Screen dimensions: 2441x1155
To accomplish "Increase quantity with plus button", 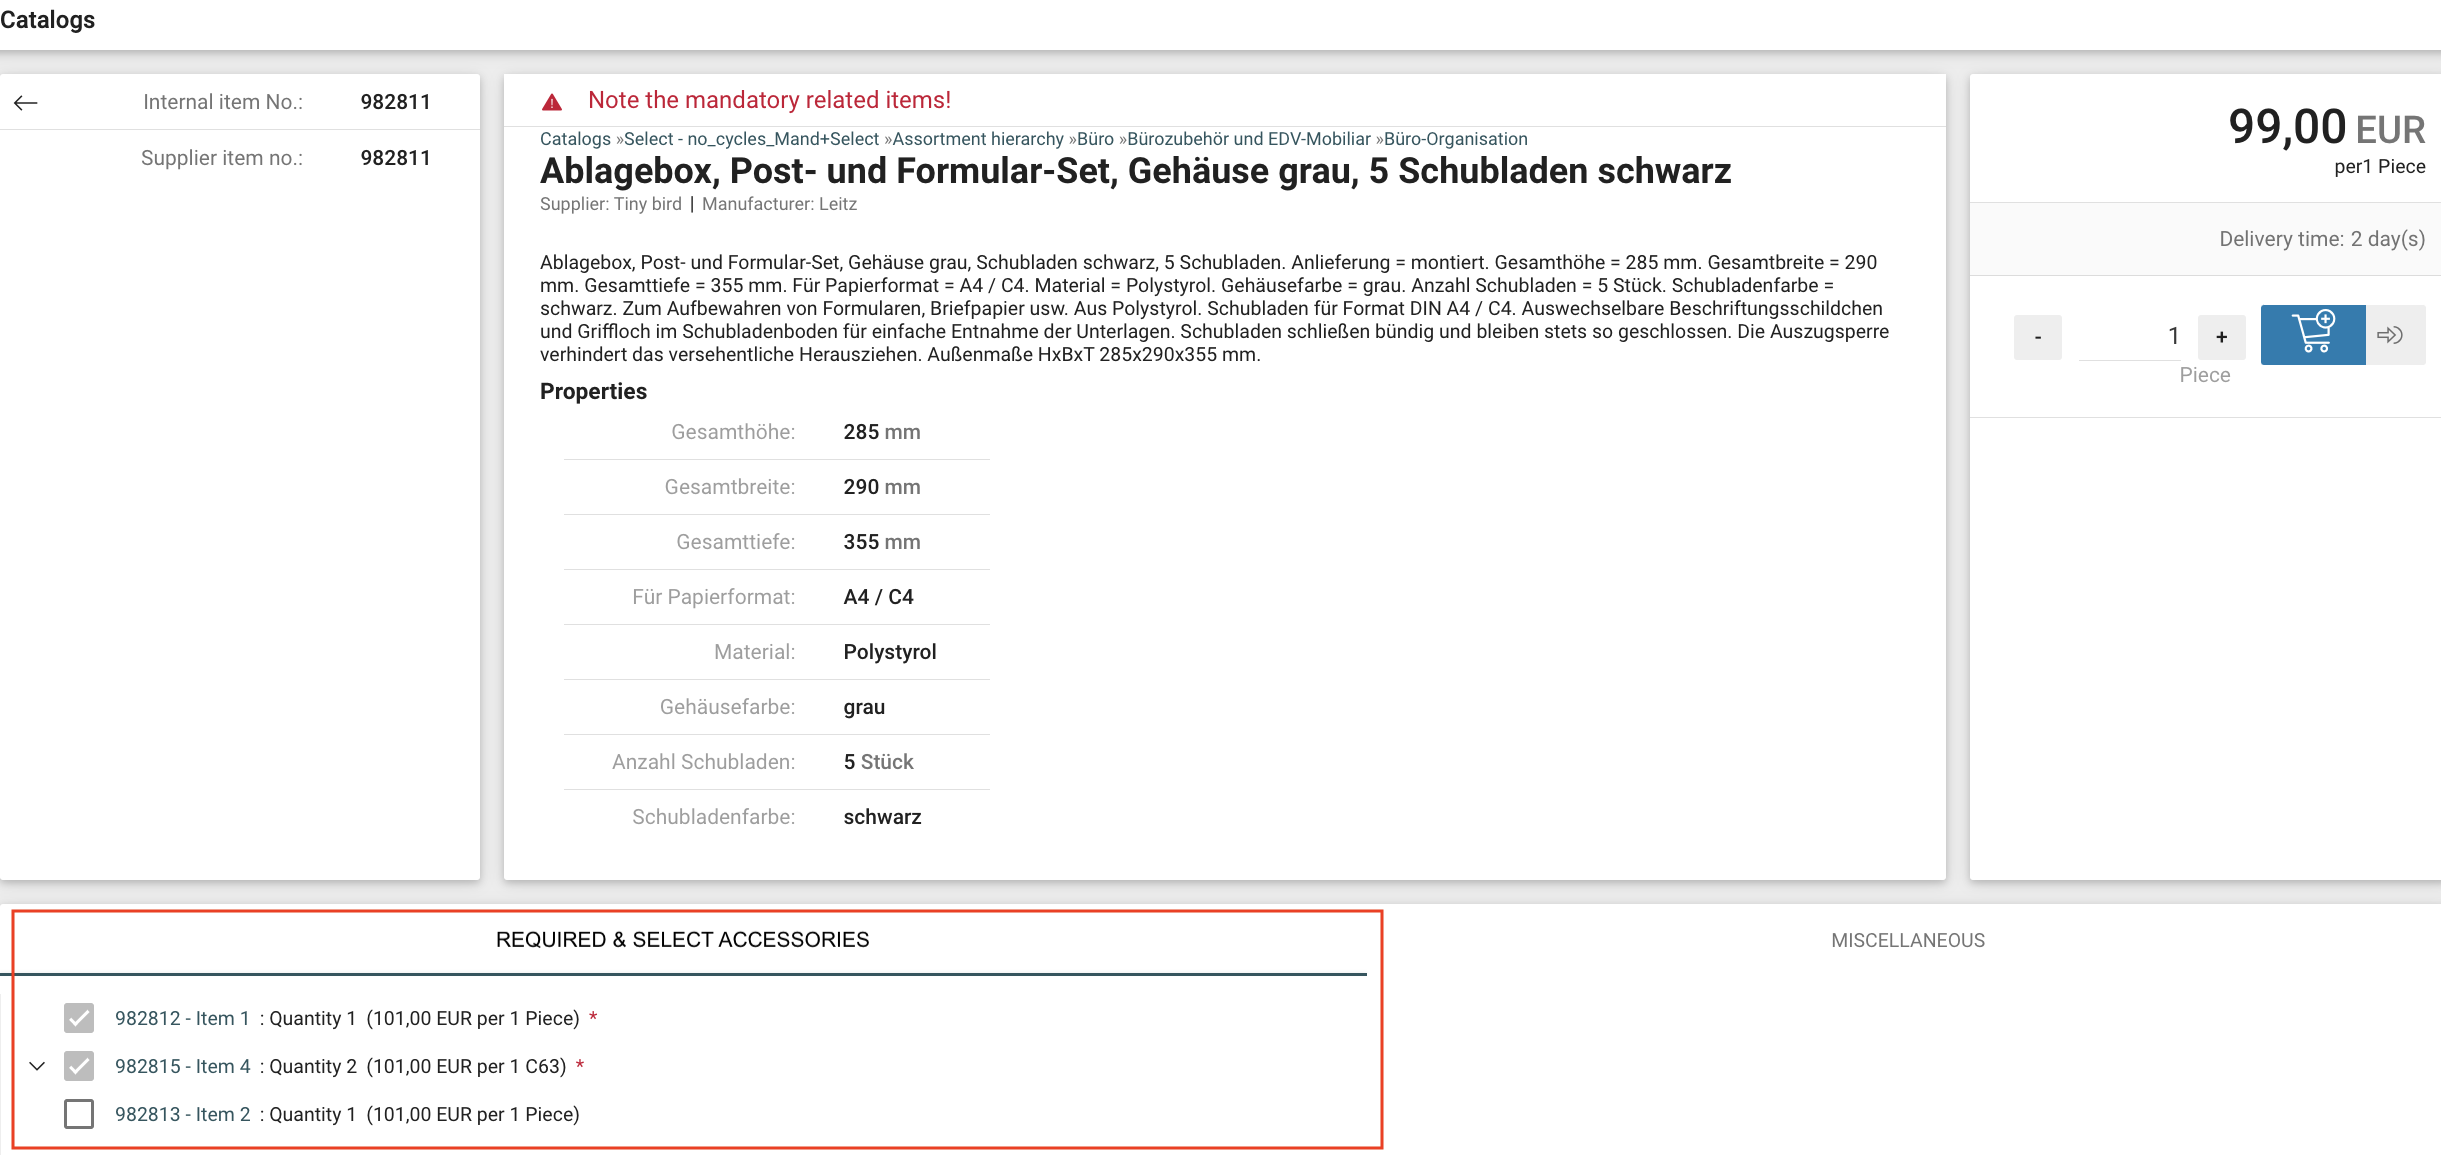I will 2221,337.
